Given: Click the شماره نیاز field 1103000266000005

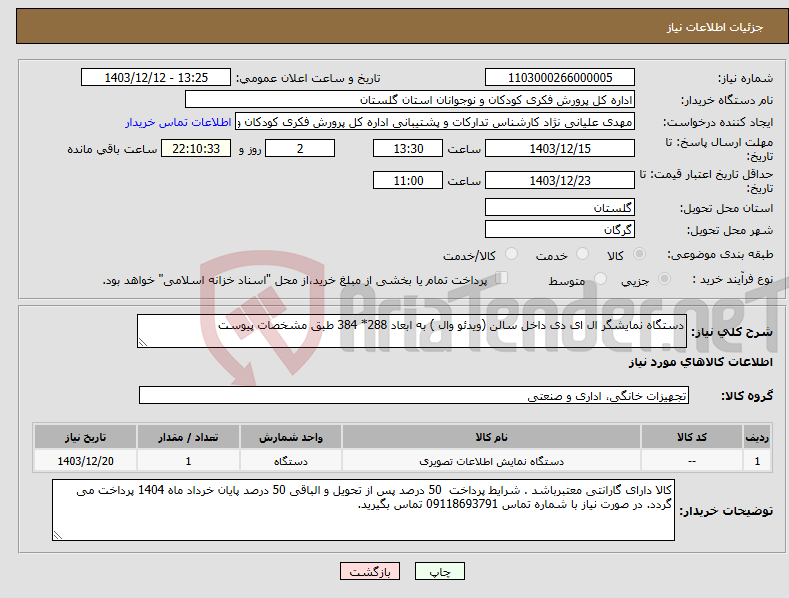Looking at the screenshot, I should point(560,78).
